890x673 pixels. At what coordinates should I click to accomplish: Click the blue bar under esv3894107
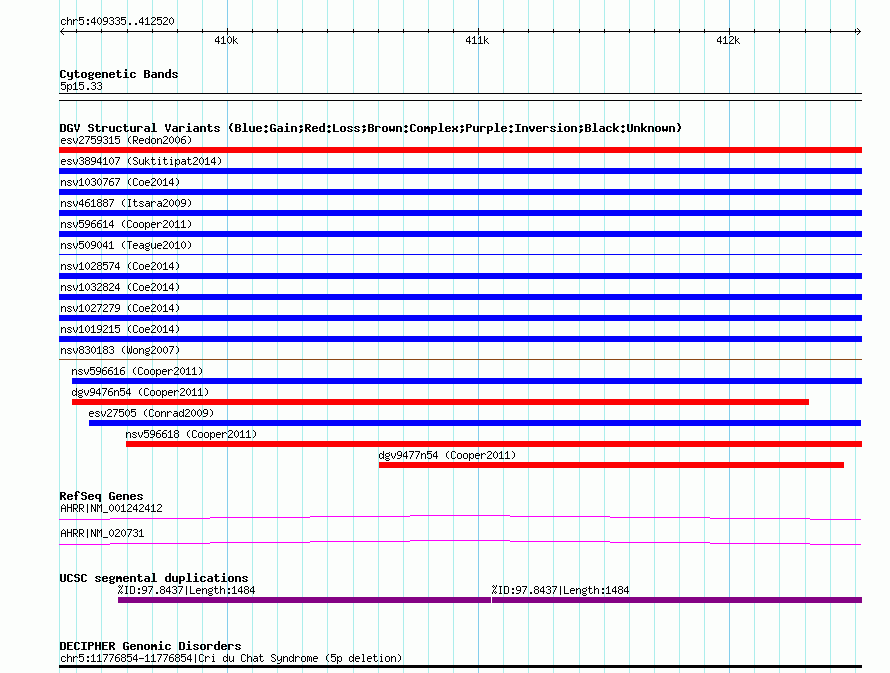460,171
